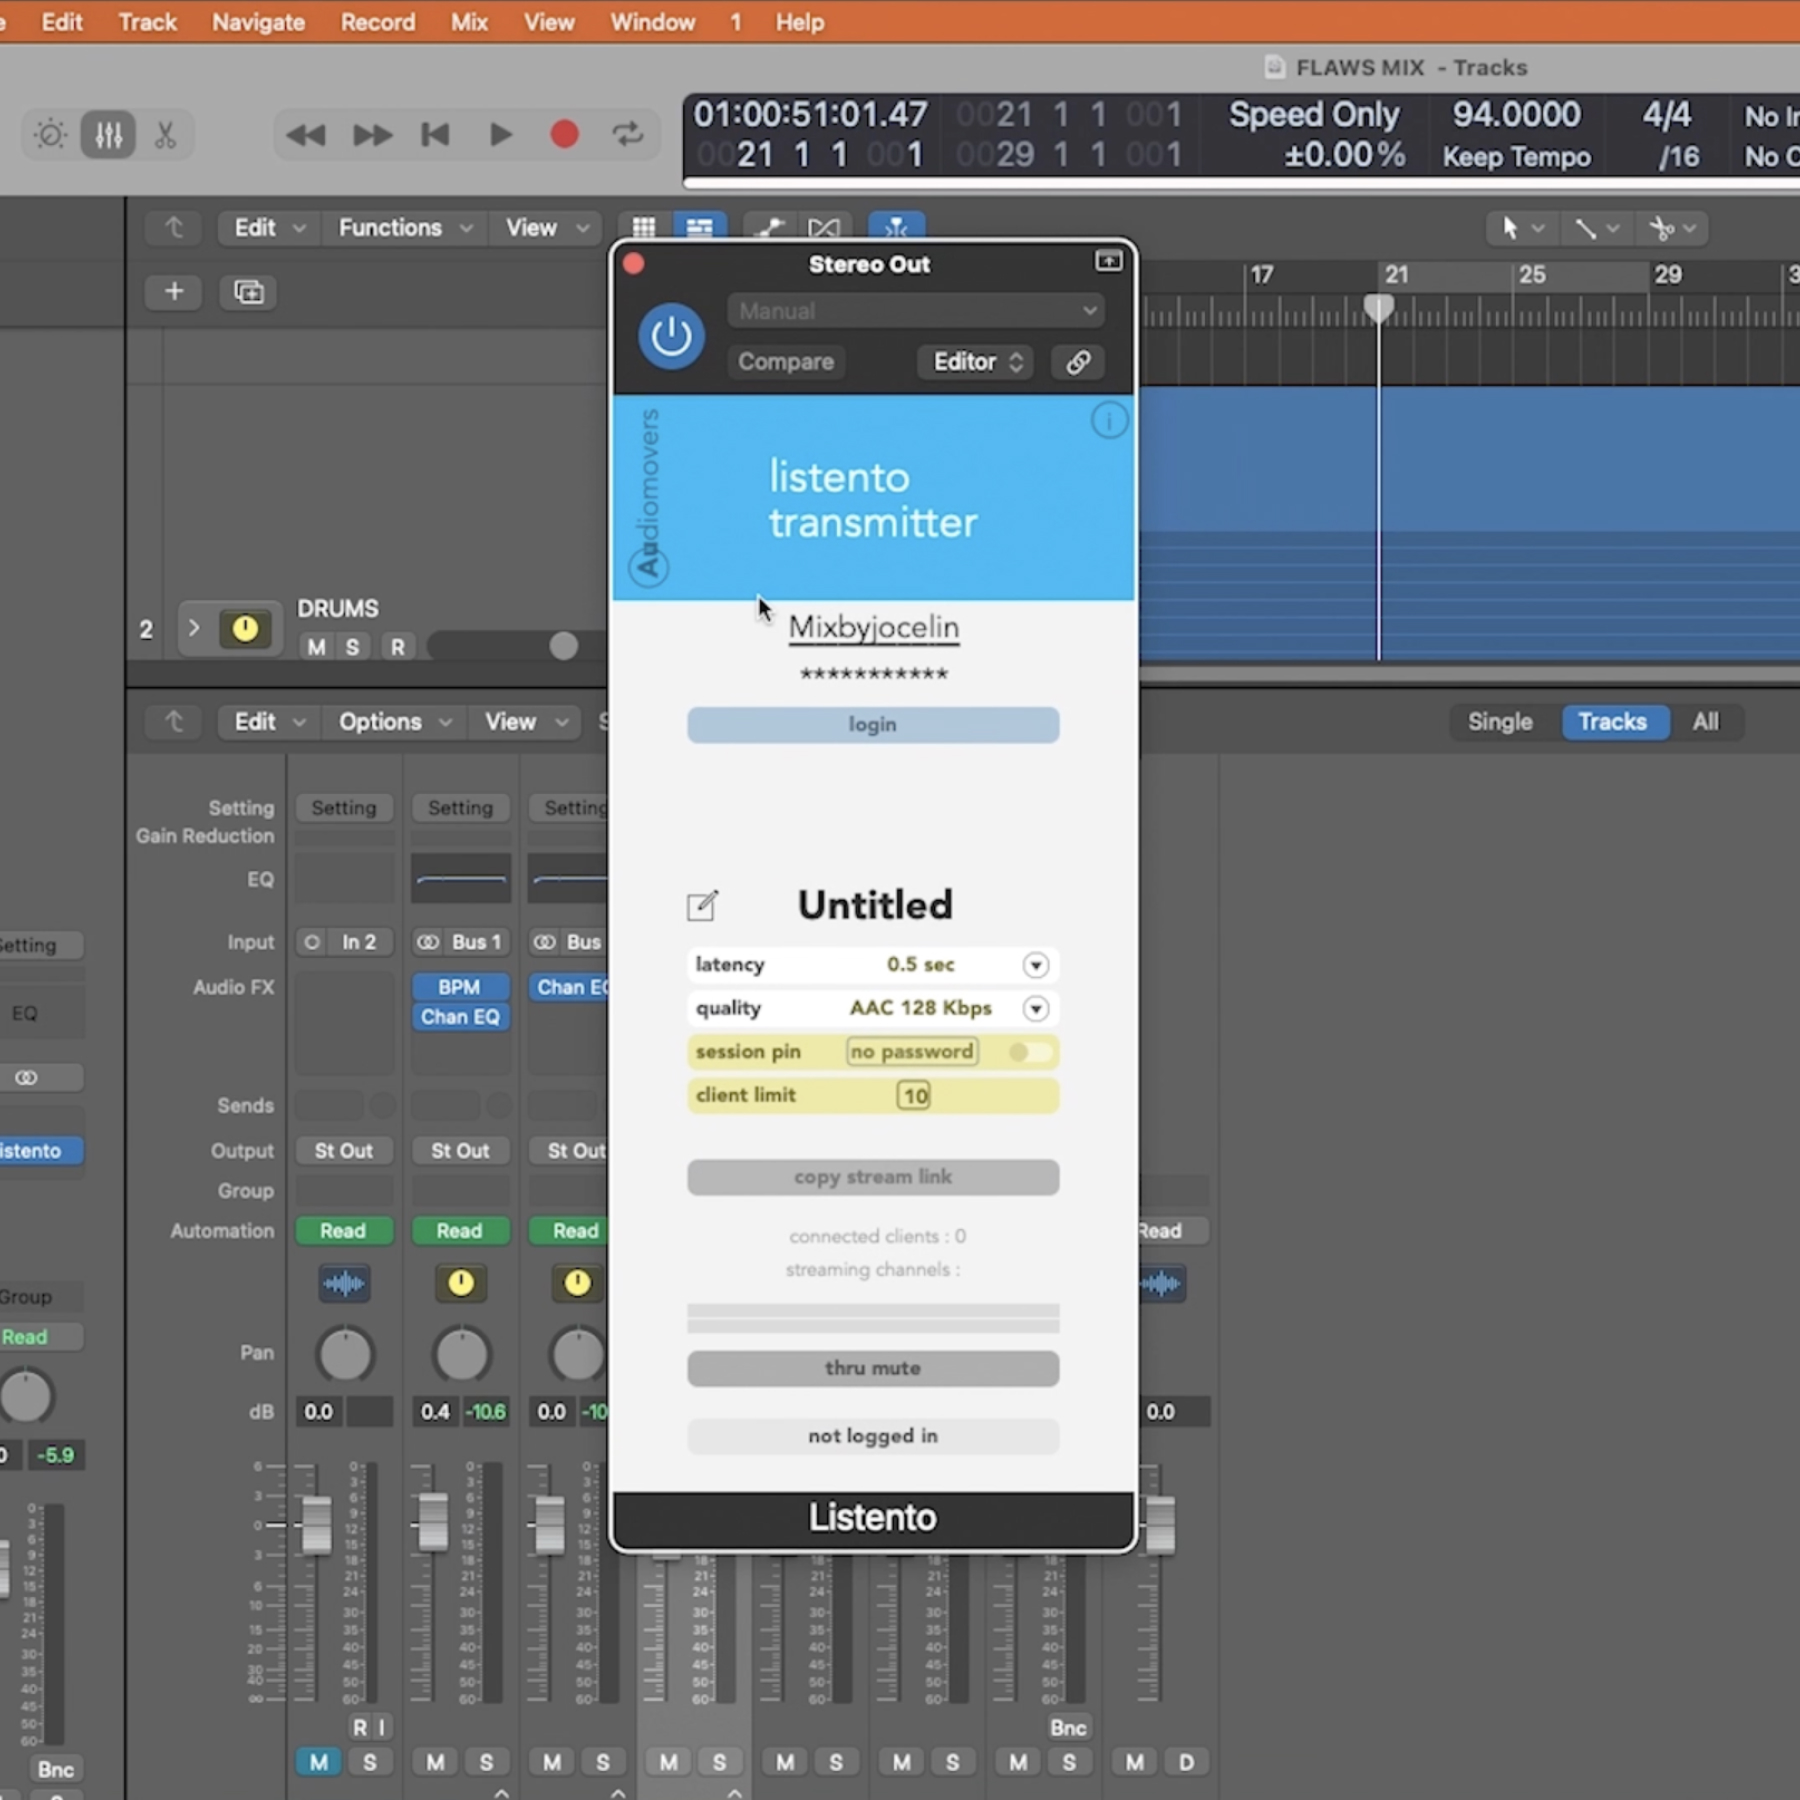The height and width of the screenshot is (1800, 1800).
Task: Open the Navigate menu
Action: (258, 22)
